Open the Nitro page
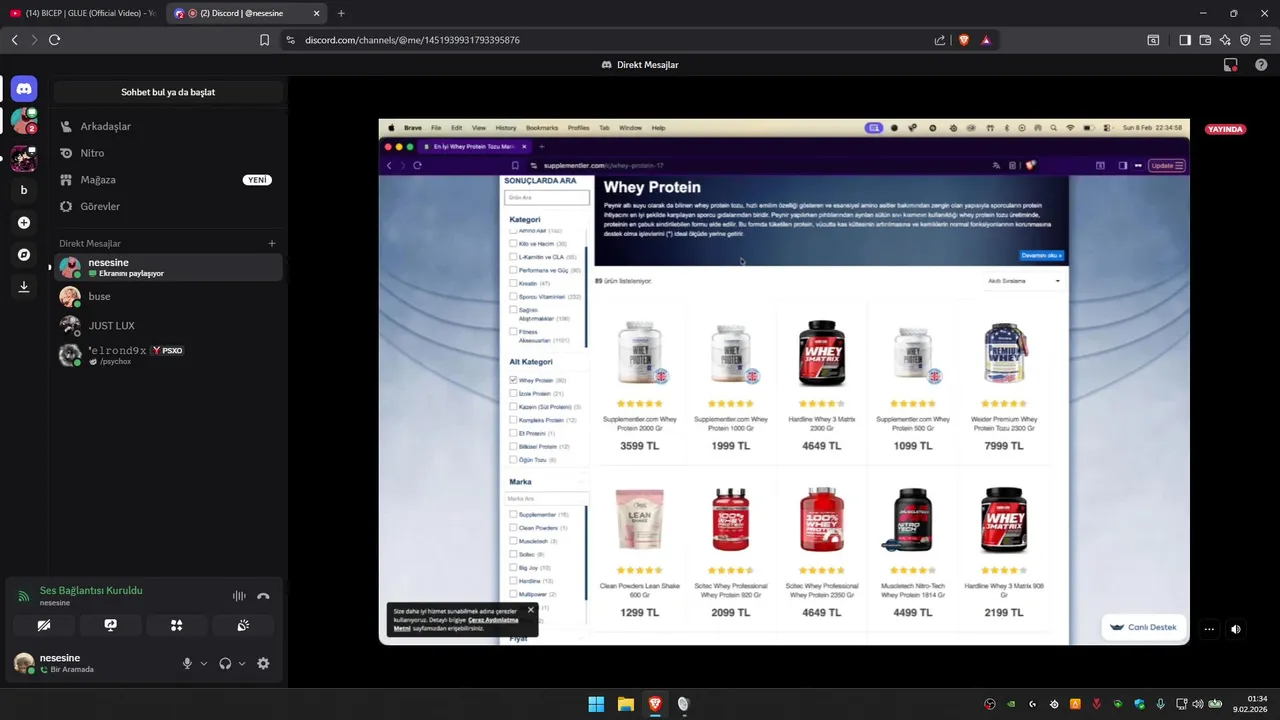Image resolution: width=1280 pixels, height=720 pixels. tap(168, 153)
